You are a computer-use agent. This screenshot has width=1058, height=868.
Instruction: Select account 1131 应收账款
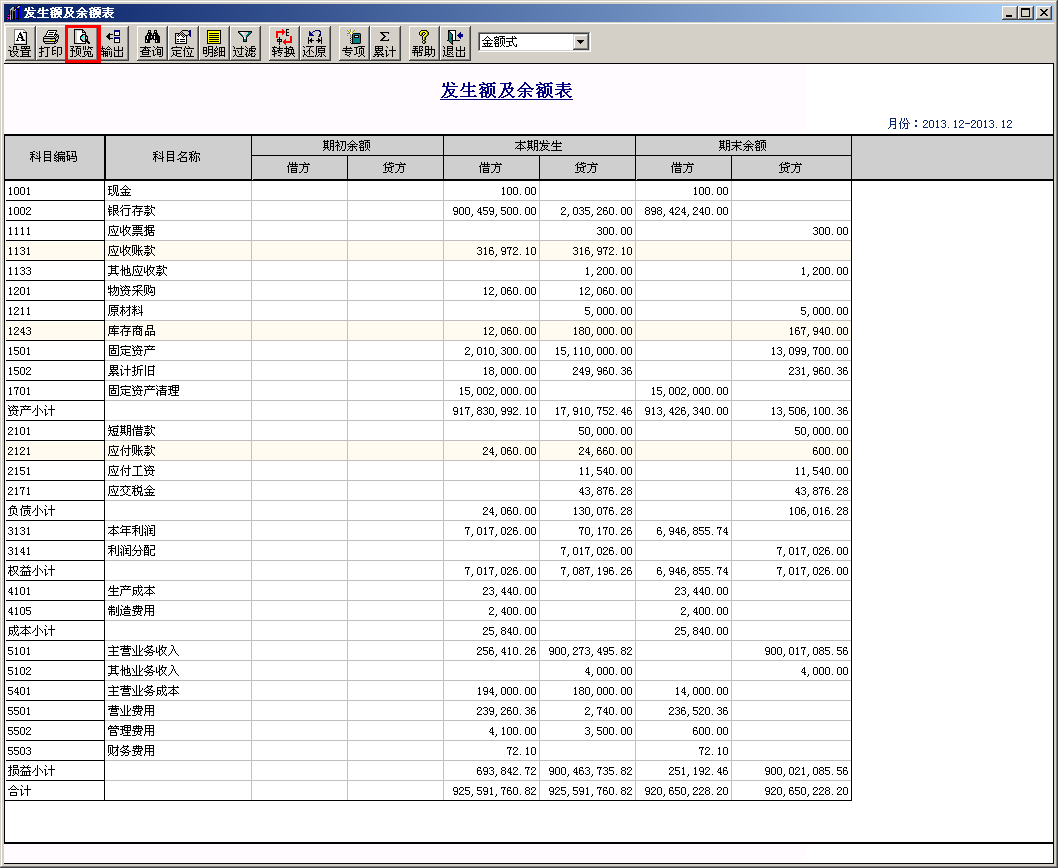[x=428, y=251]
